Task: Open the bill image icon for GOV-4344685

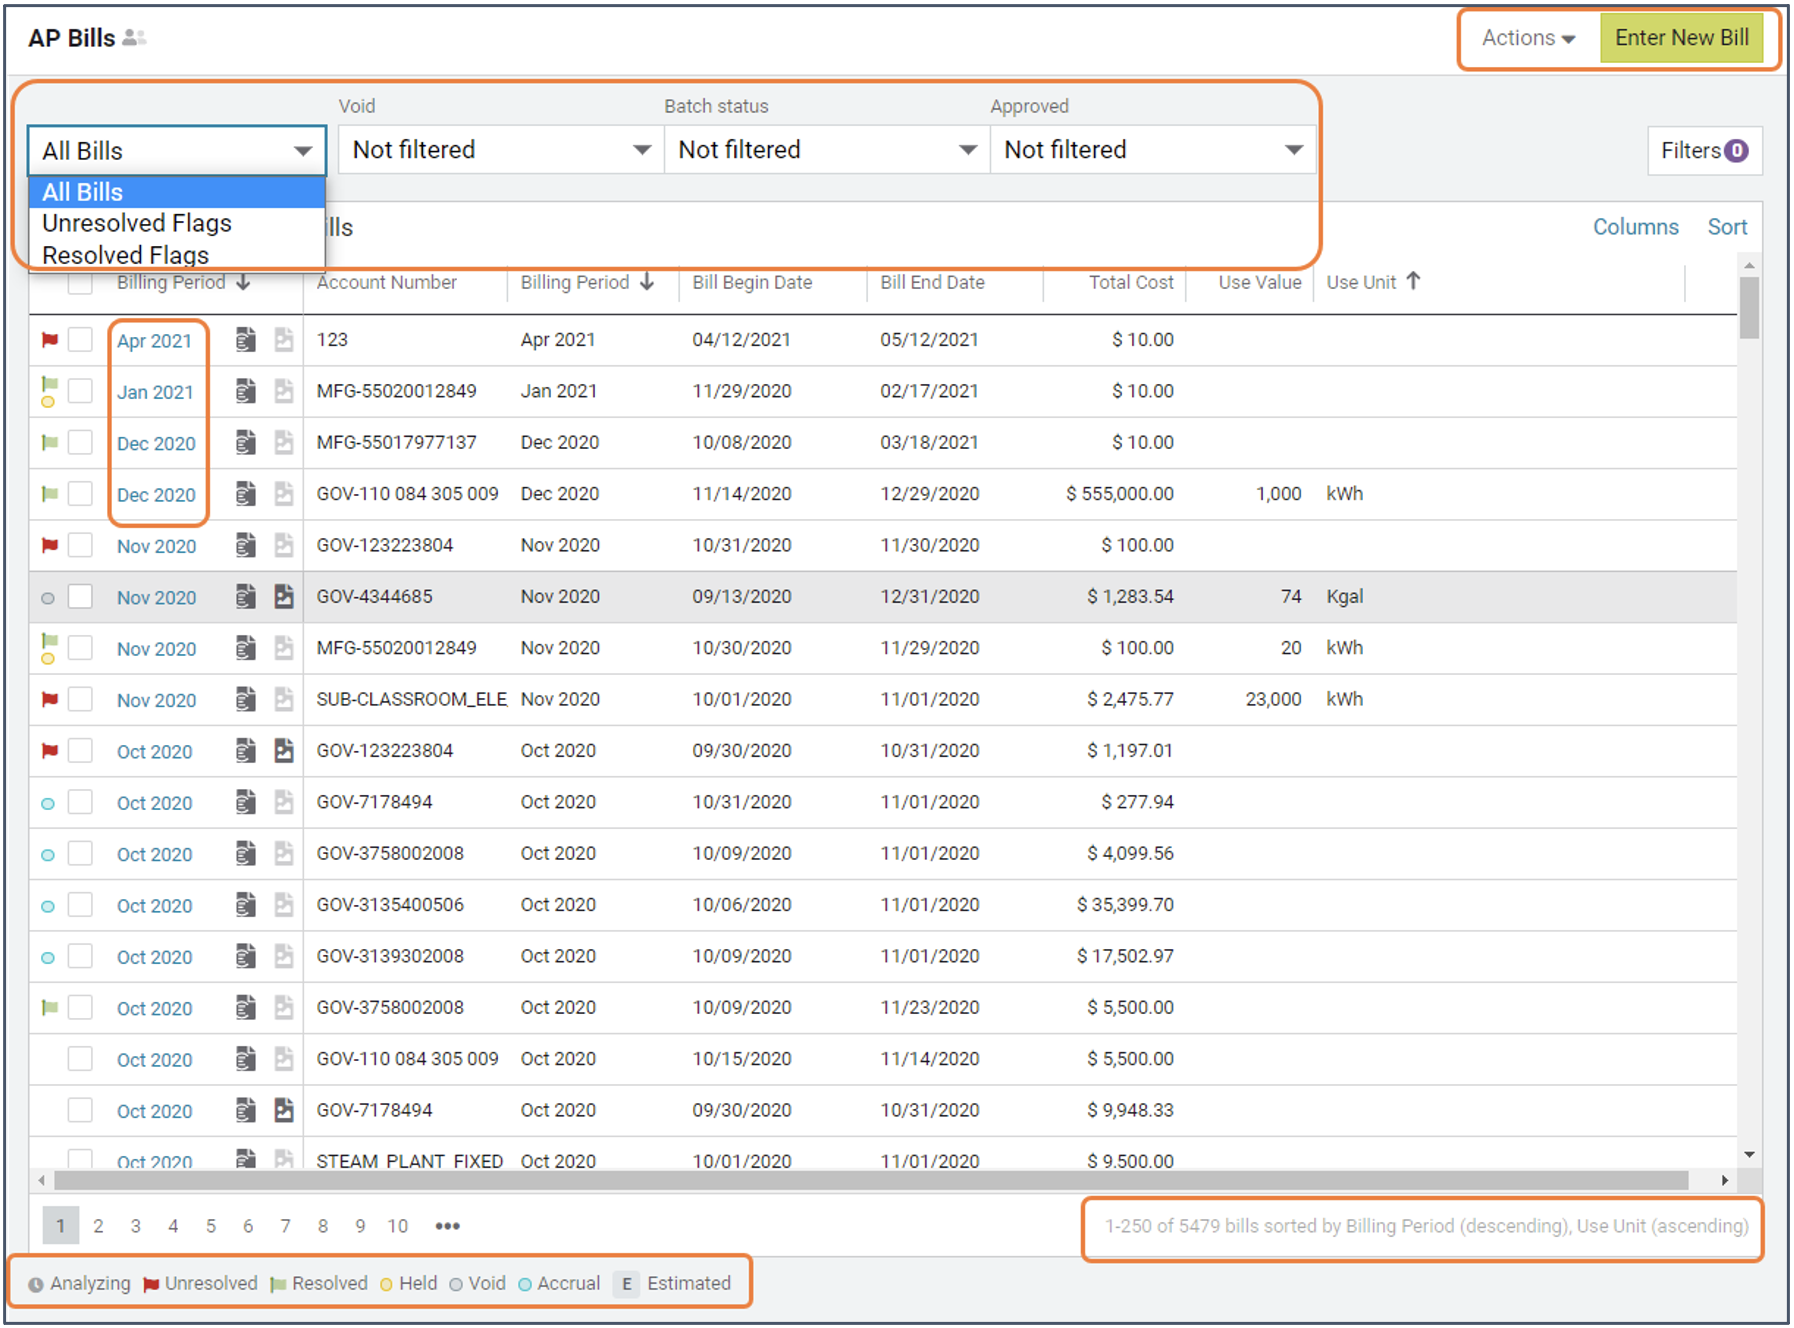Action: click(x=284, y=597)
